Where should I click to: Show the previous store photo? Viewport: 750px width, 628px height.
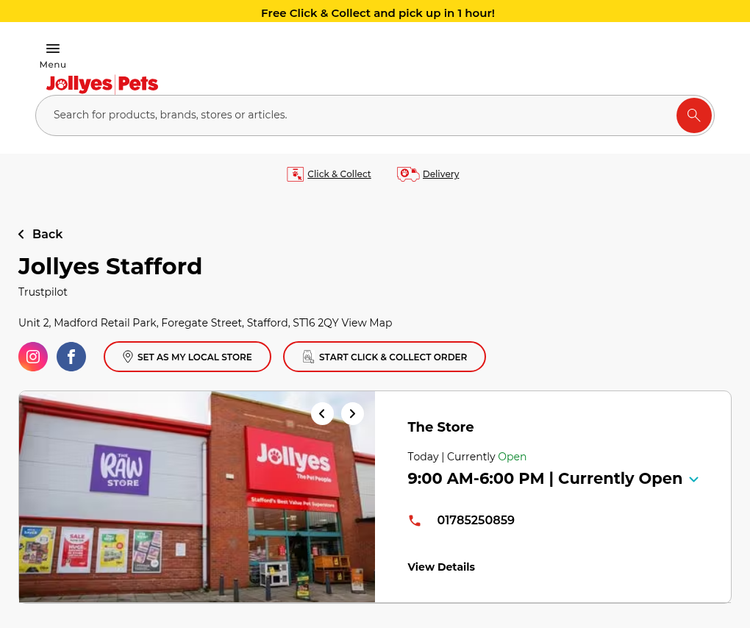[322, 414]
